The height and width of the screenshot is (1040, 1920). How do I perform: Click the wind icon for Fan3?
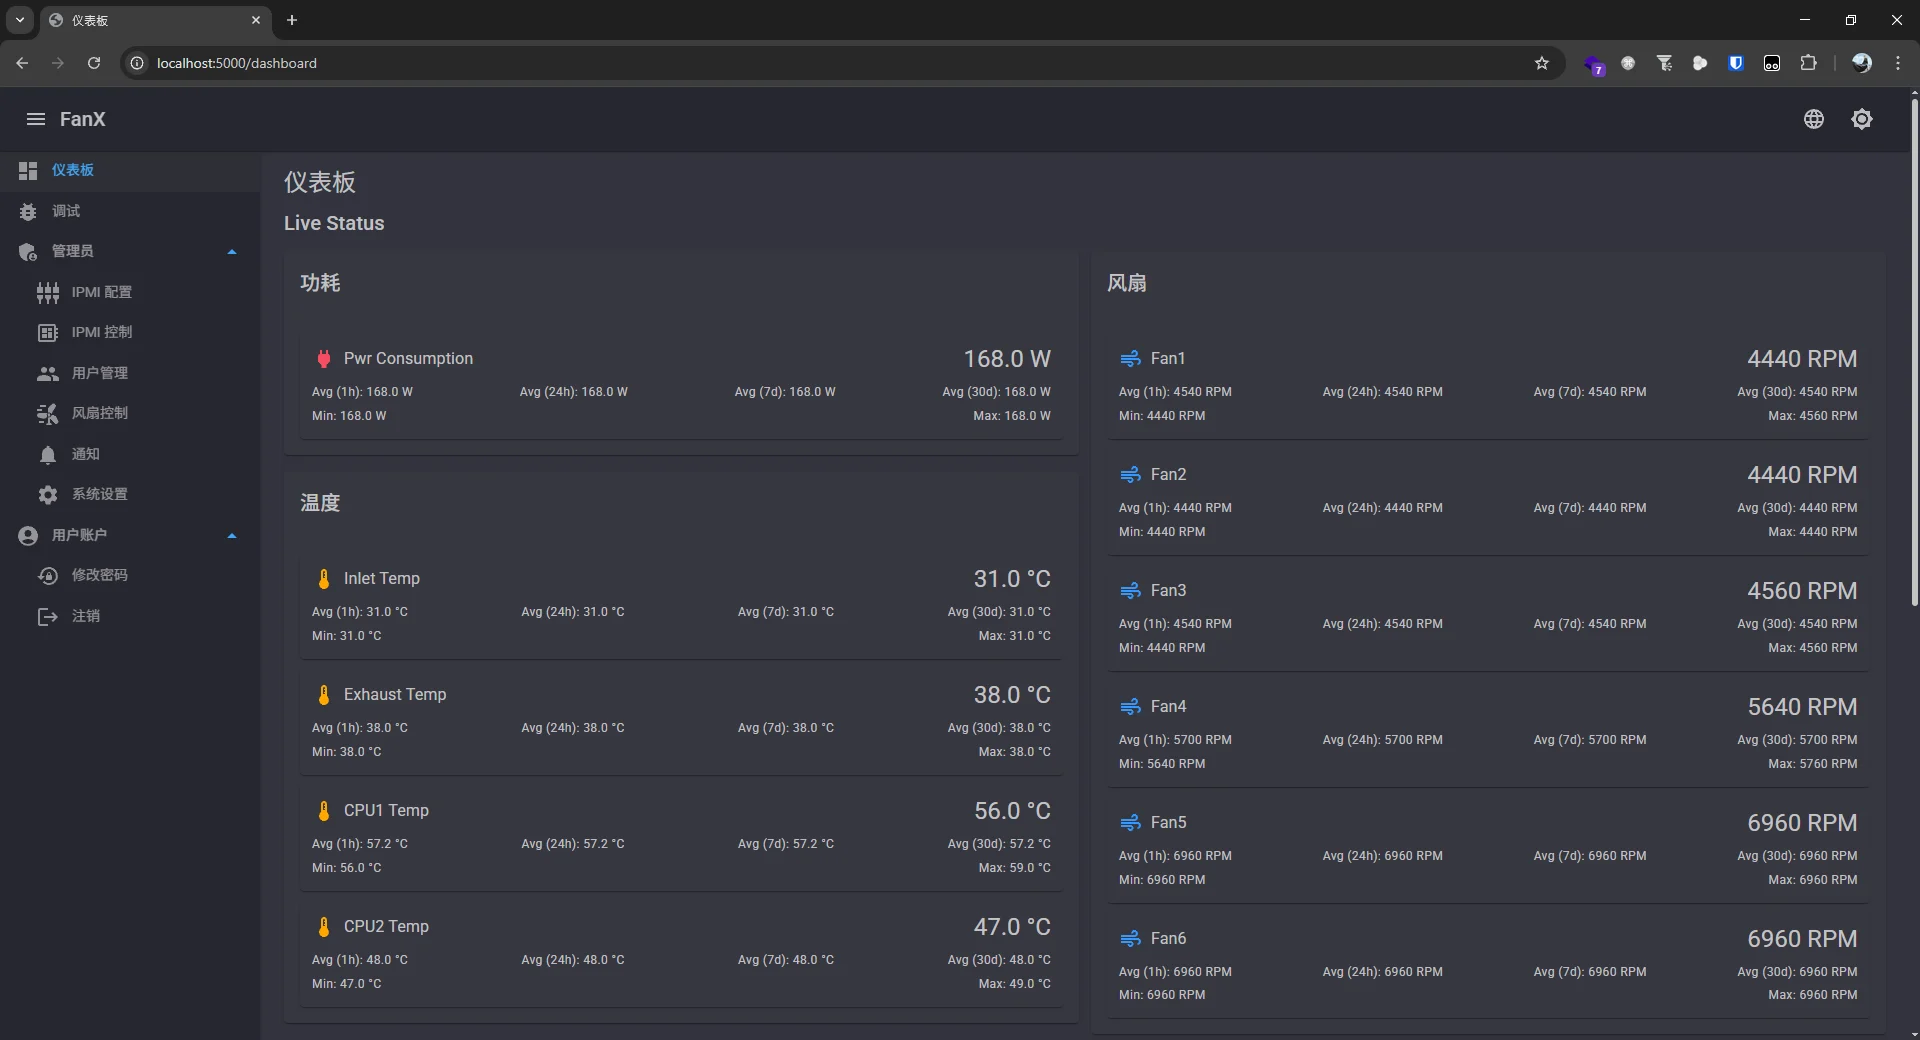[1130, 591]
